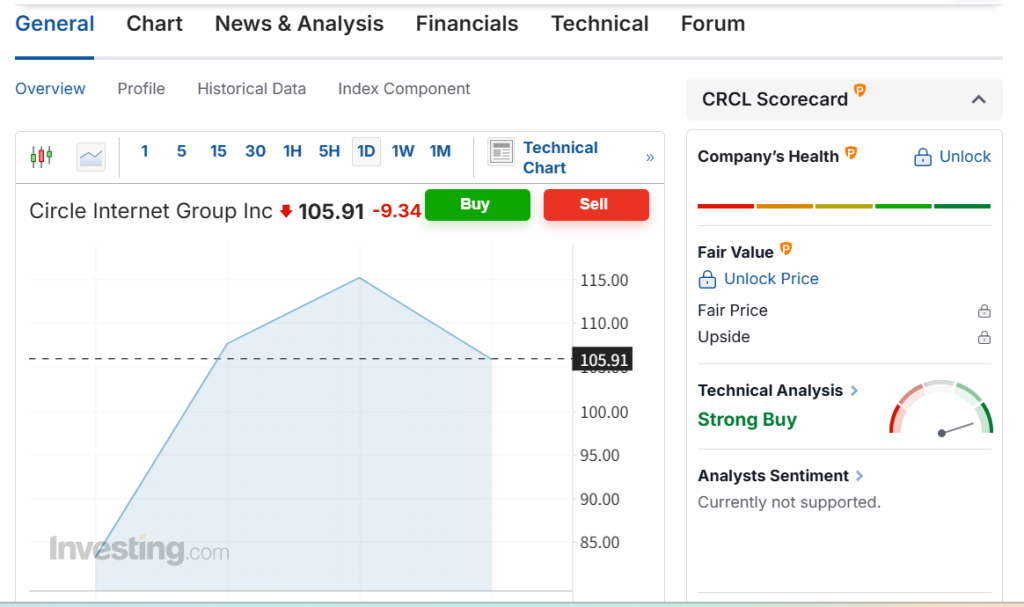Open the General tab

coord(55,24)
